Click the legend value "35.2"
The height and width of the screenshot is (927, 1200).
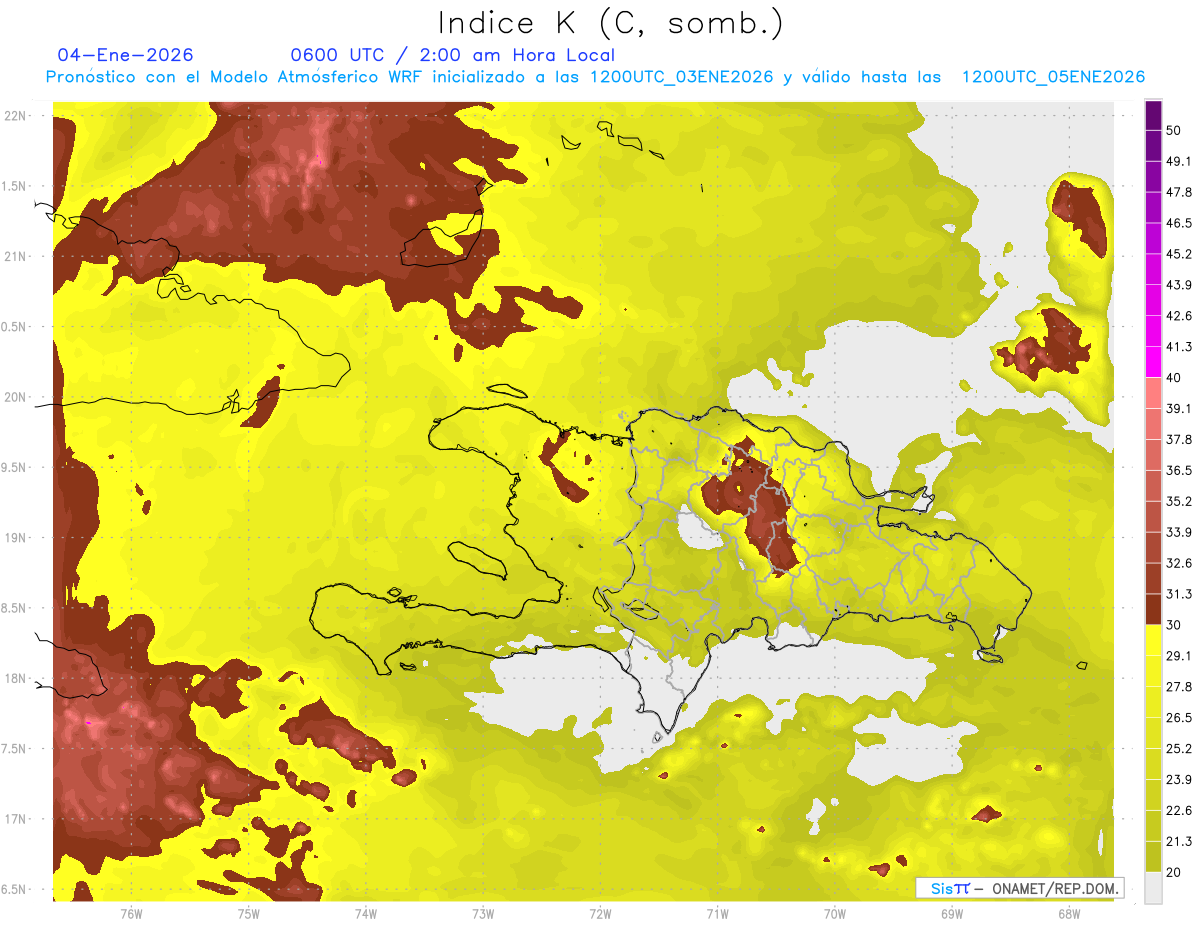[1178, 501]
